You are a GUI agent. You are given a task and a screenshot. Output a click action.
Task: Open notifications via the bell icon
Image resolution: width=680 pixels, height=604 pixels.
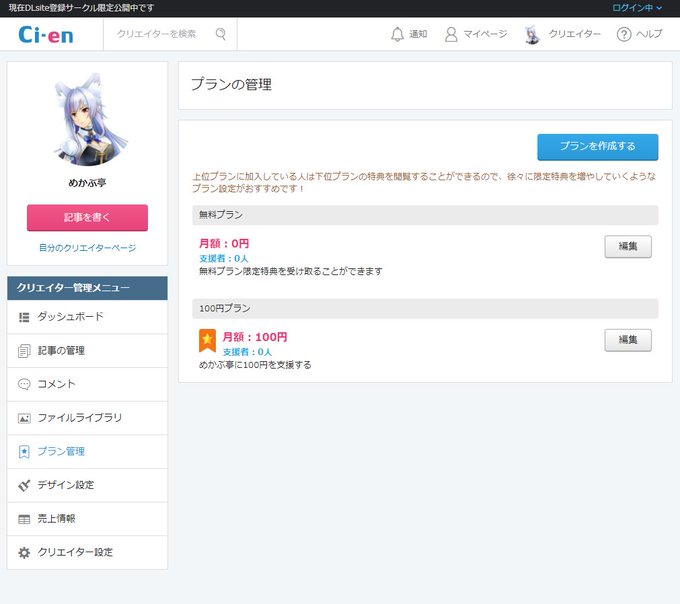click(397, 34)
